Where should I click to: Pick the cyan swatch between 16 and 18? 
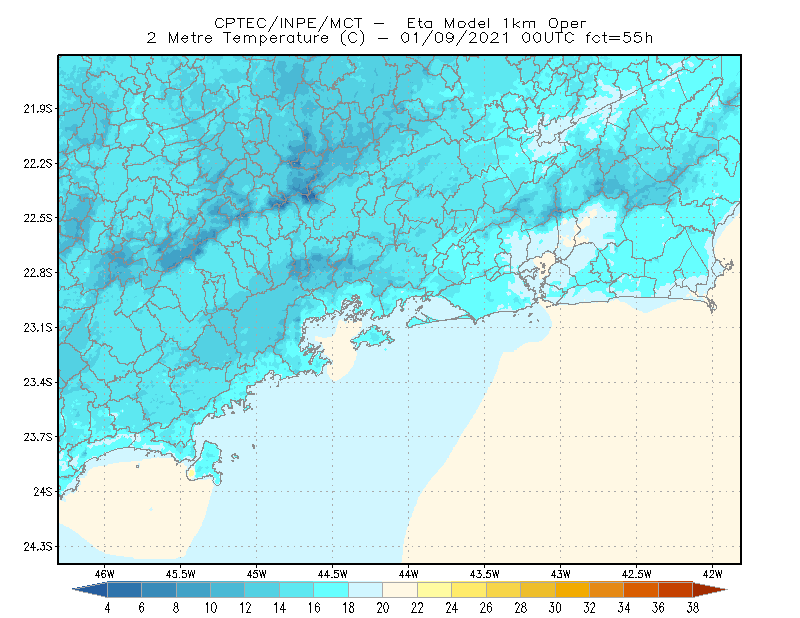click(x=331, y=590)
